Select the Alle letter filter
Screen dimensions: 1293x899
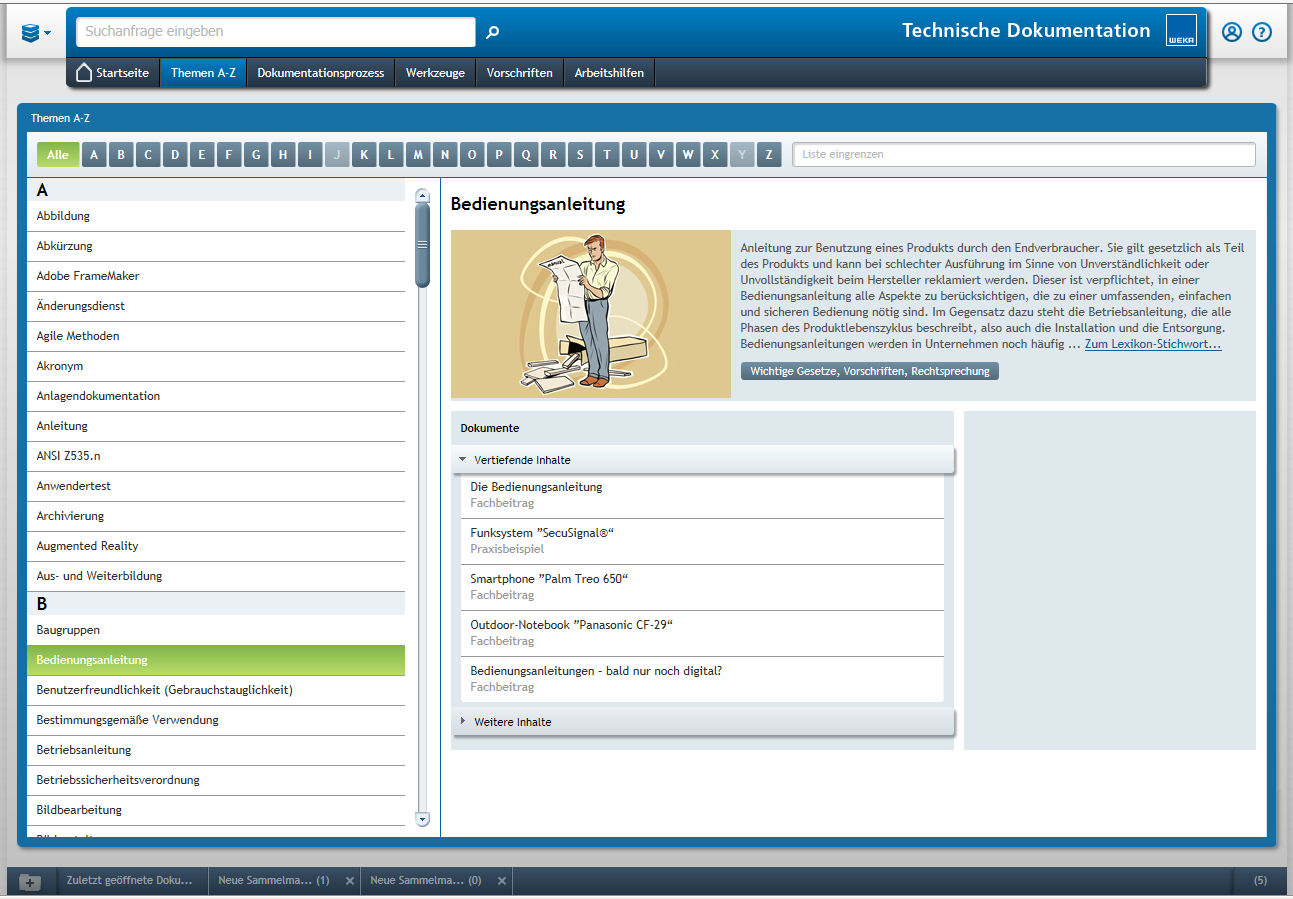pos(58,155)
